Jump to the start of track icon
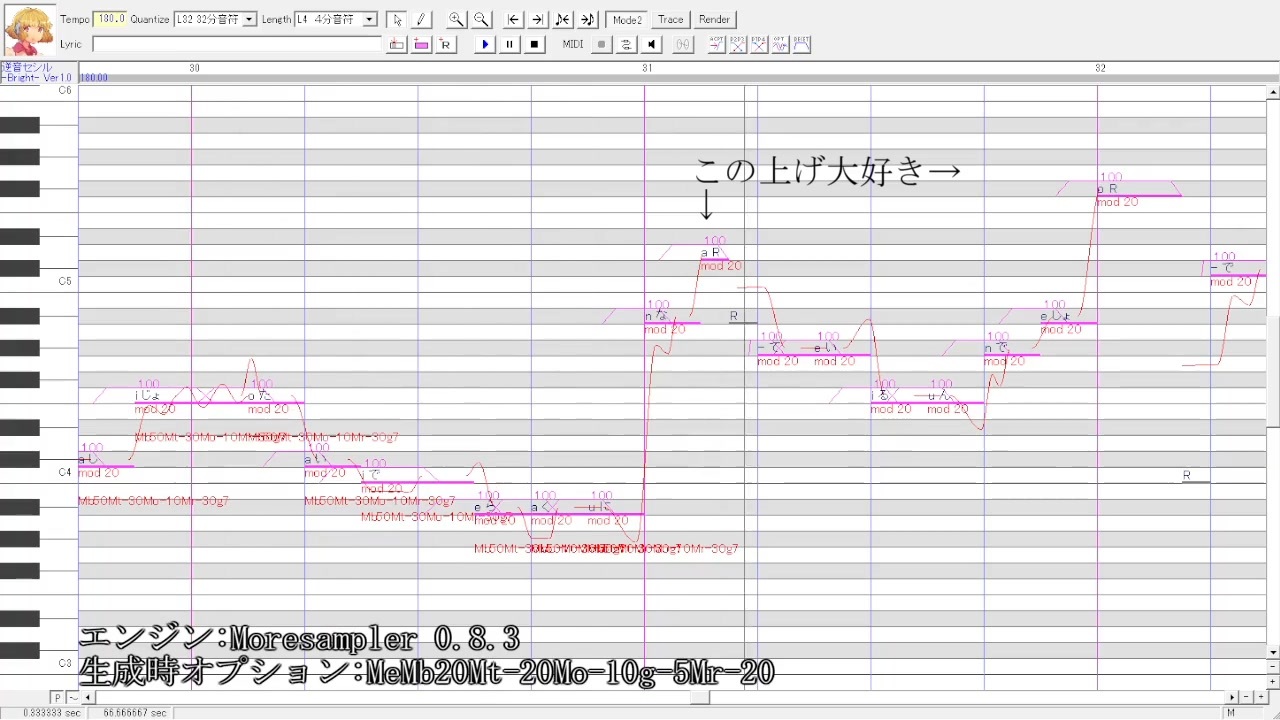 point(513,19)
